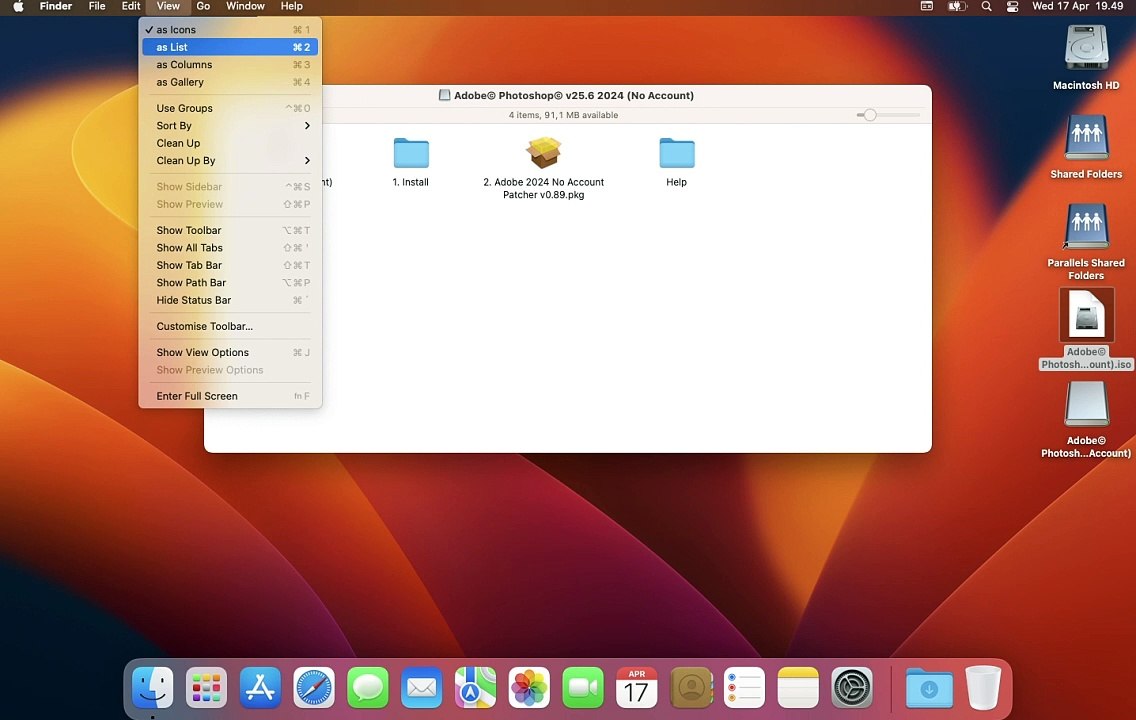Screen dimensions: 1136x720
Task: Select 'Show All Tabs' menu item
Action: click(x=230, y=248)
